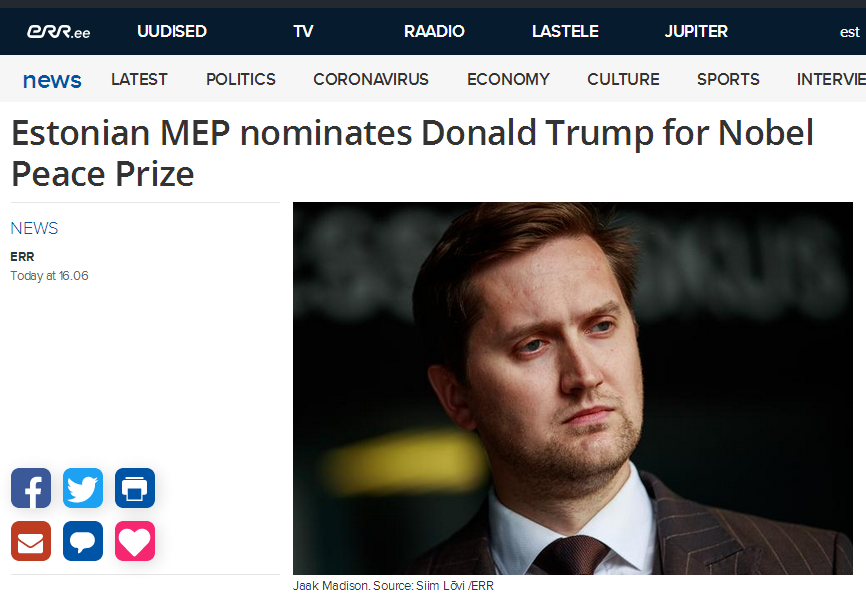Navigate to RAADIO section
The width and height of the screenshot is (866, 599).
(434, 32)
